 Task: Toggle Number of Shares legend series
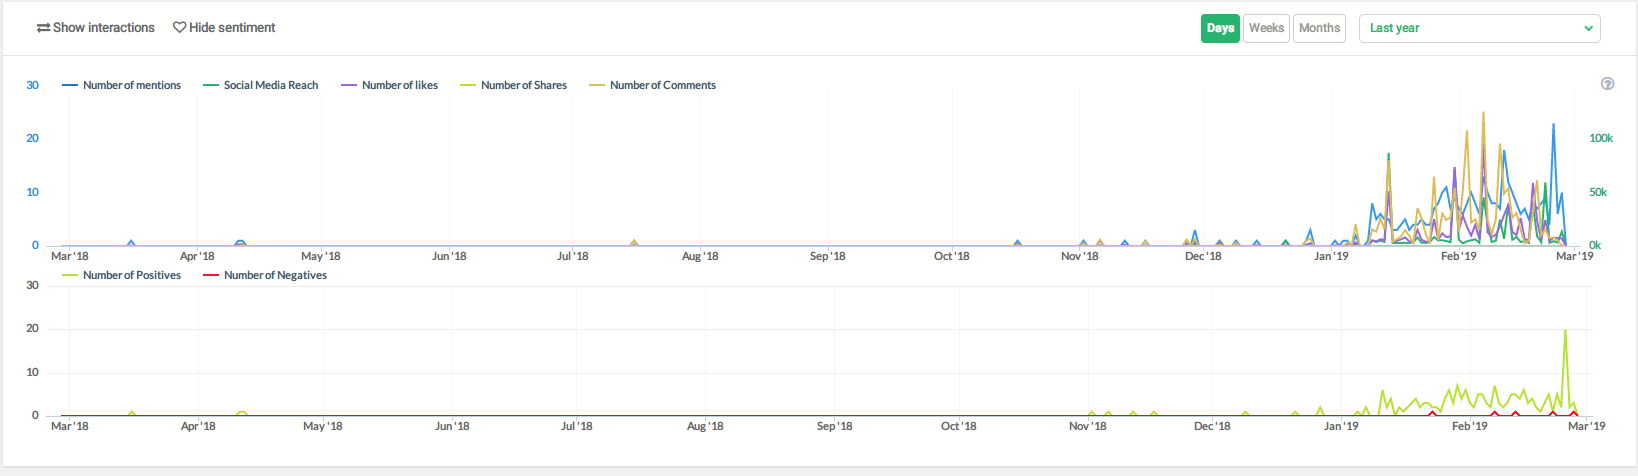click(514, 85)
